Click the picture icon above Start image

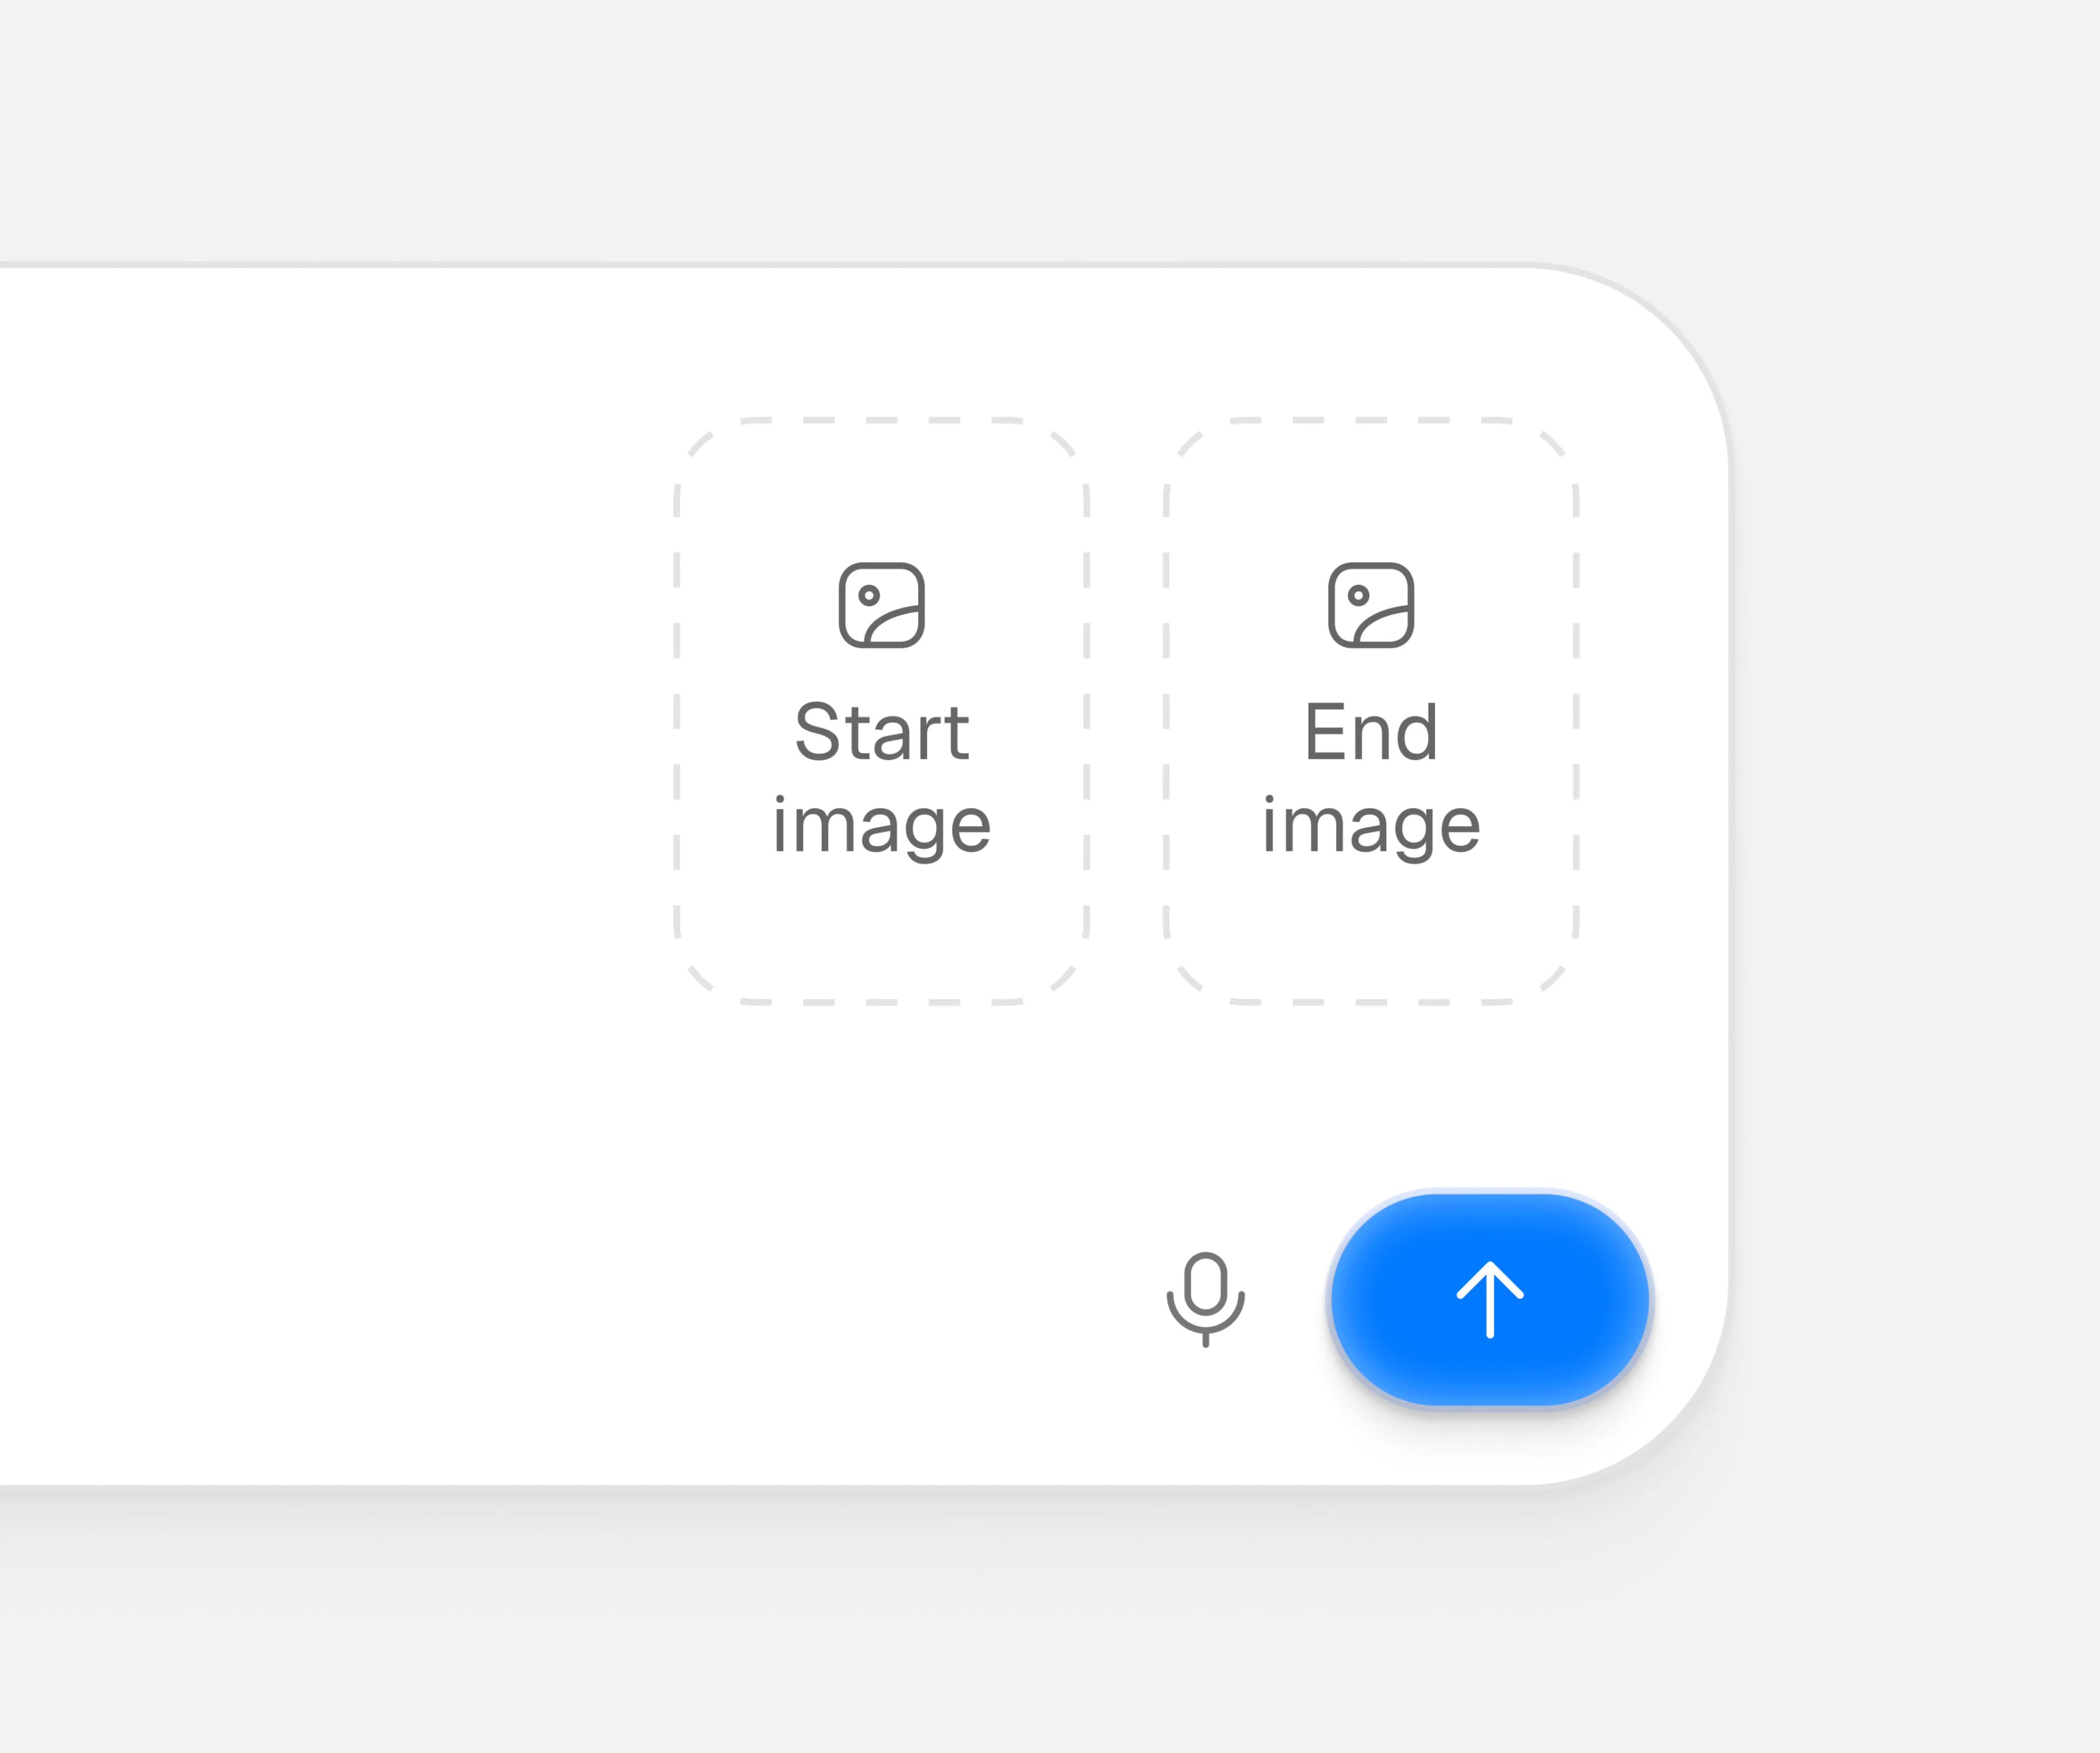coord(881,605)
